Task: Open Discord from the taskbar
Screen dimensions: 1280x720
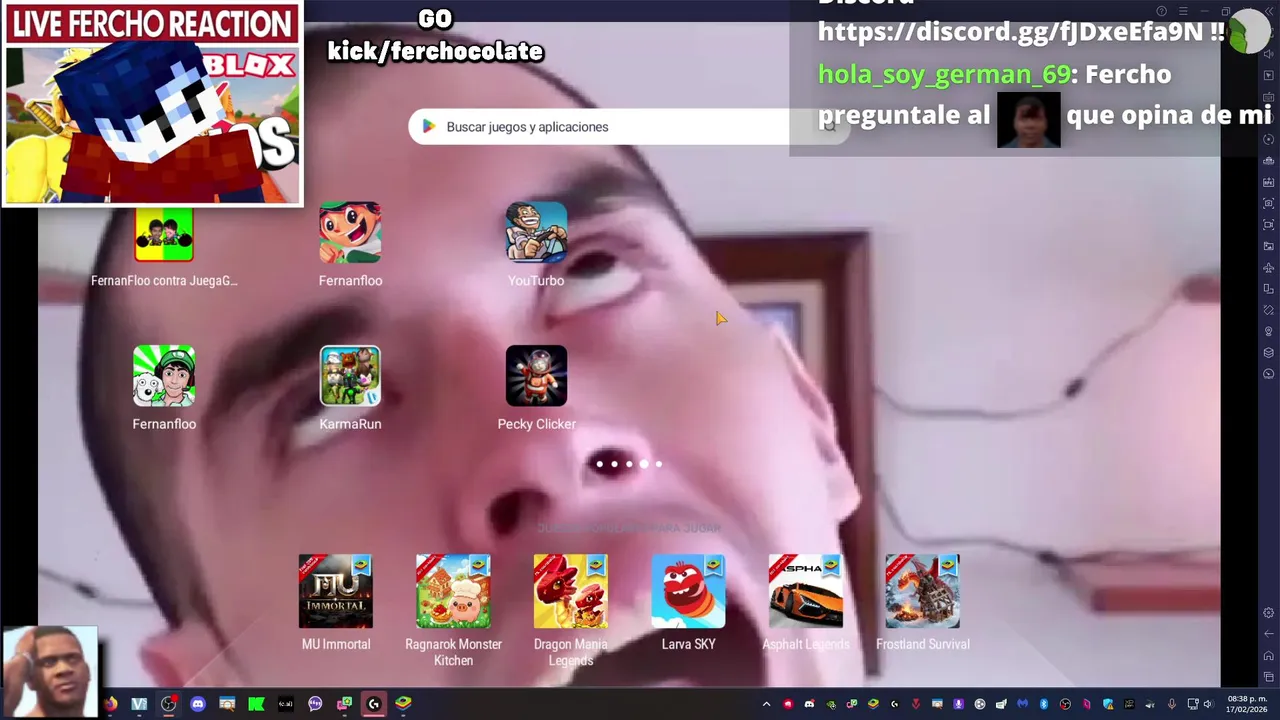Action: (x=198, y=704)
